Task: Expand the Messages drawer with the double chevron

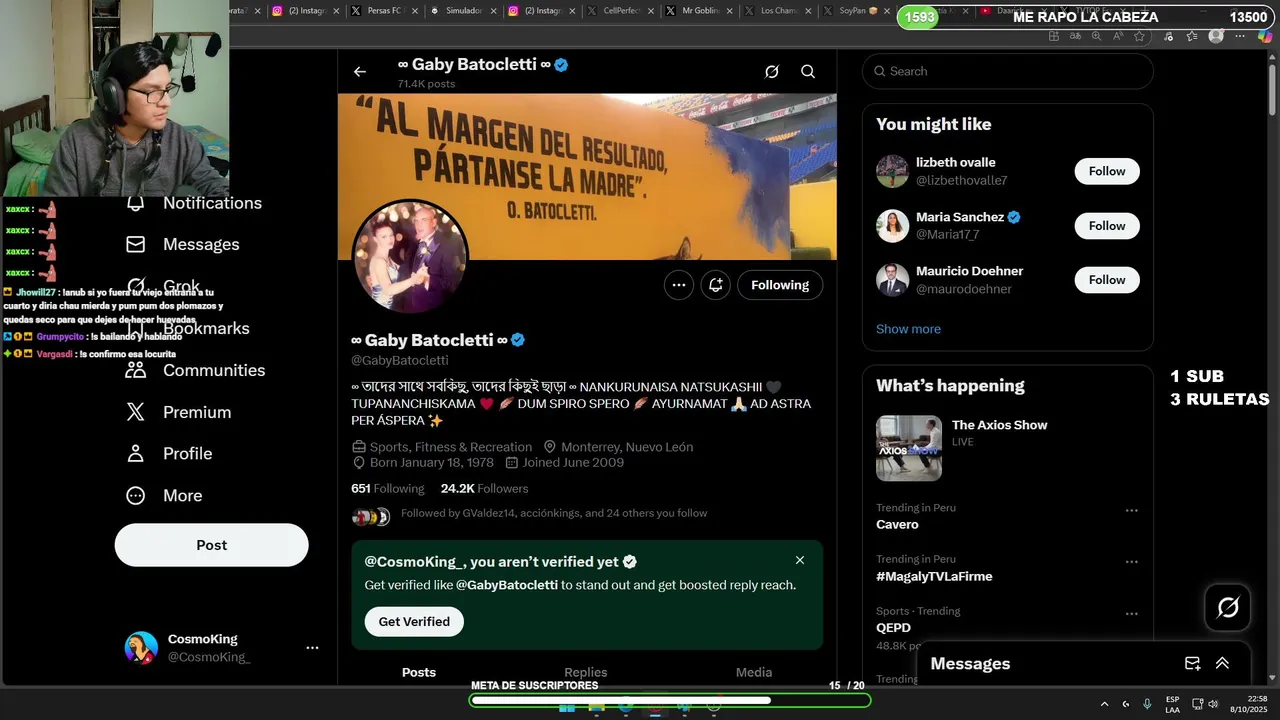Action: click(x=1222, y=663)
